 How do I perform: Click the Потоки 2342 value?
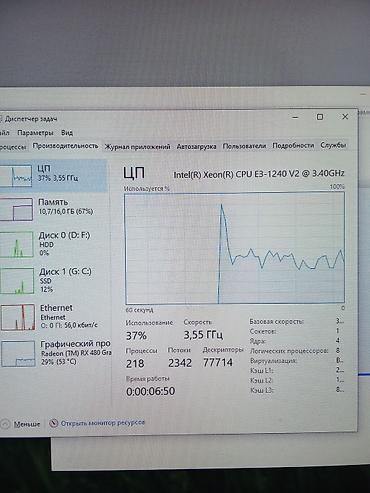click(180, 363)
